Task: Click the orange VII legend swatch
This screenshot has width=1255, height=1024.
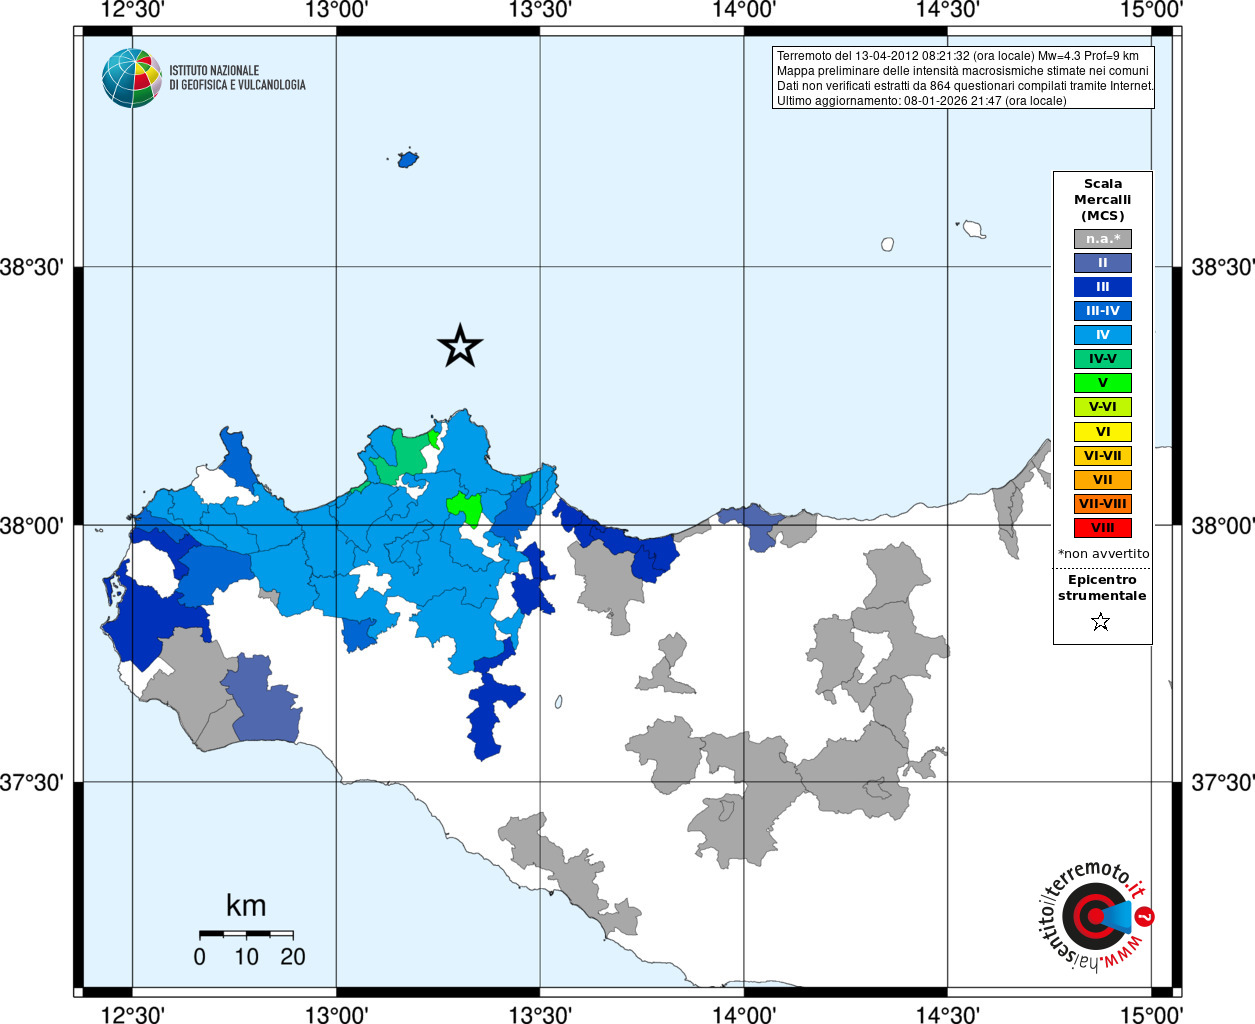Action: 1103,480
